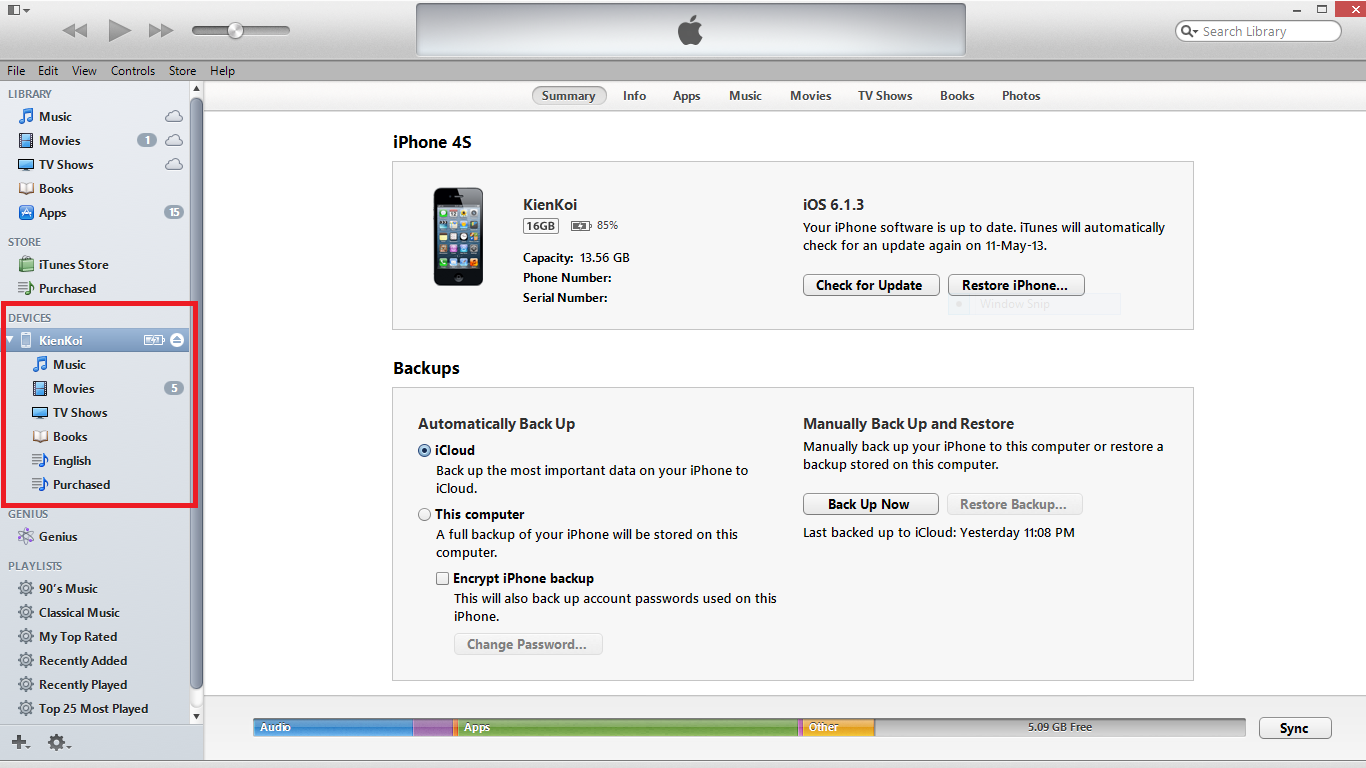Select the iCloud backup radio button

point(424,450)
